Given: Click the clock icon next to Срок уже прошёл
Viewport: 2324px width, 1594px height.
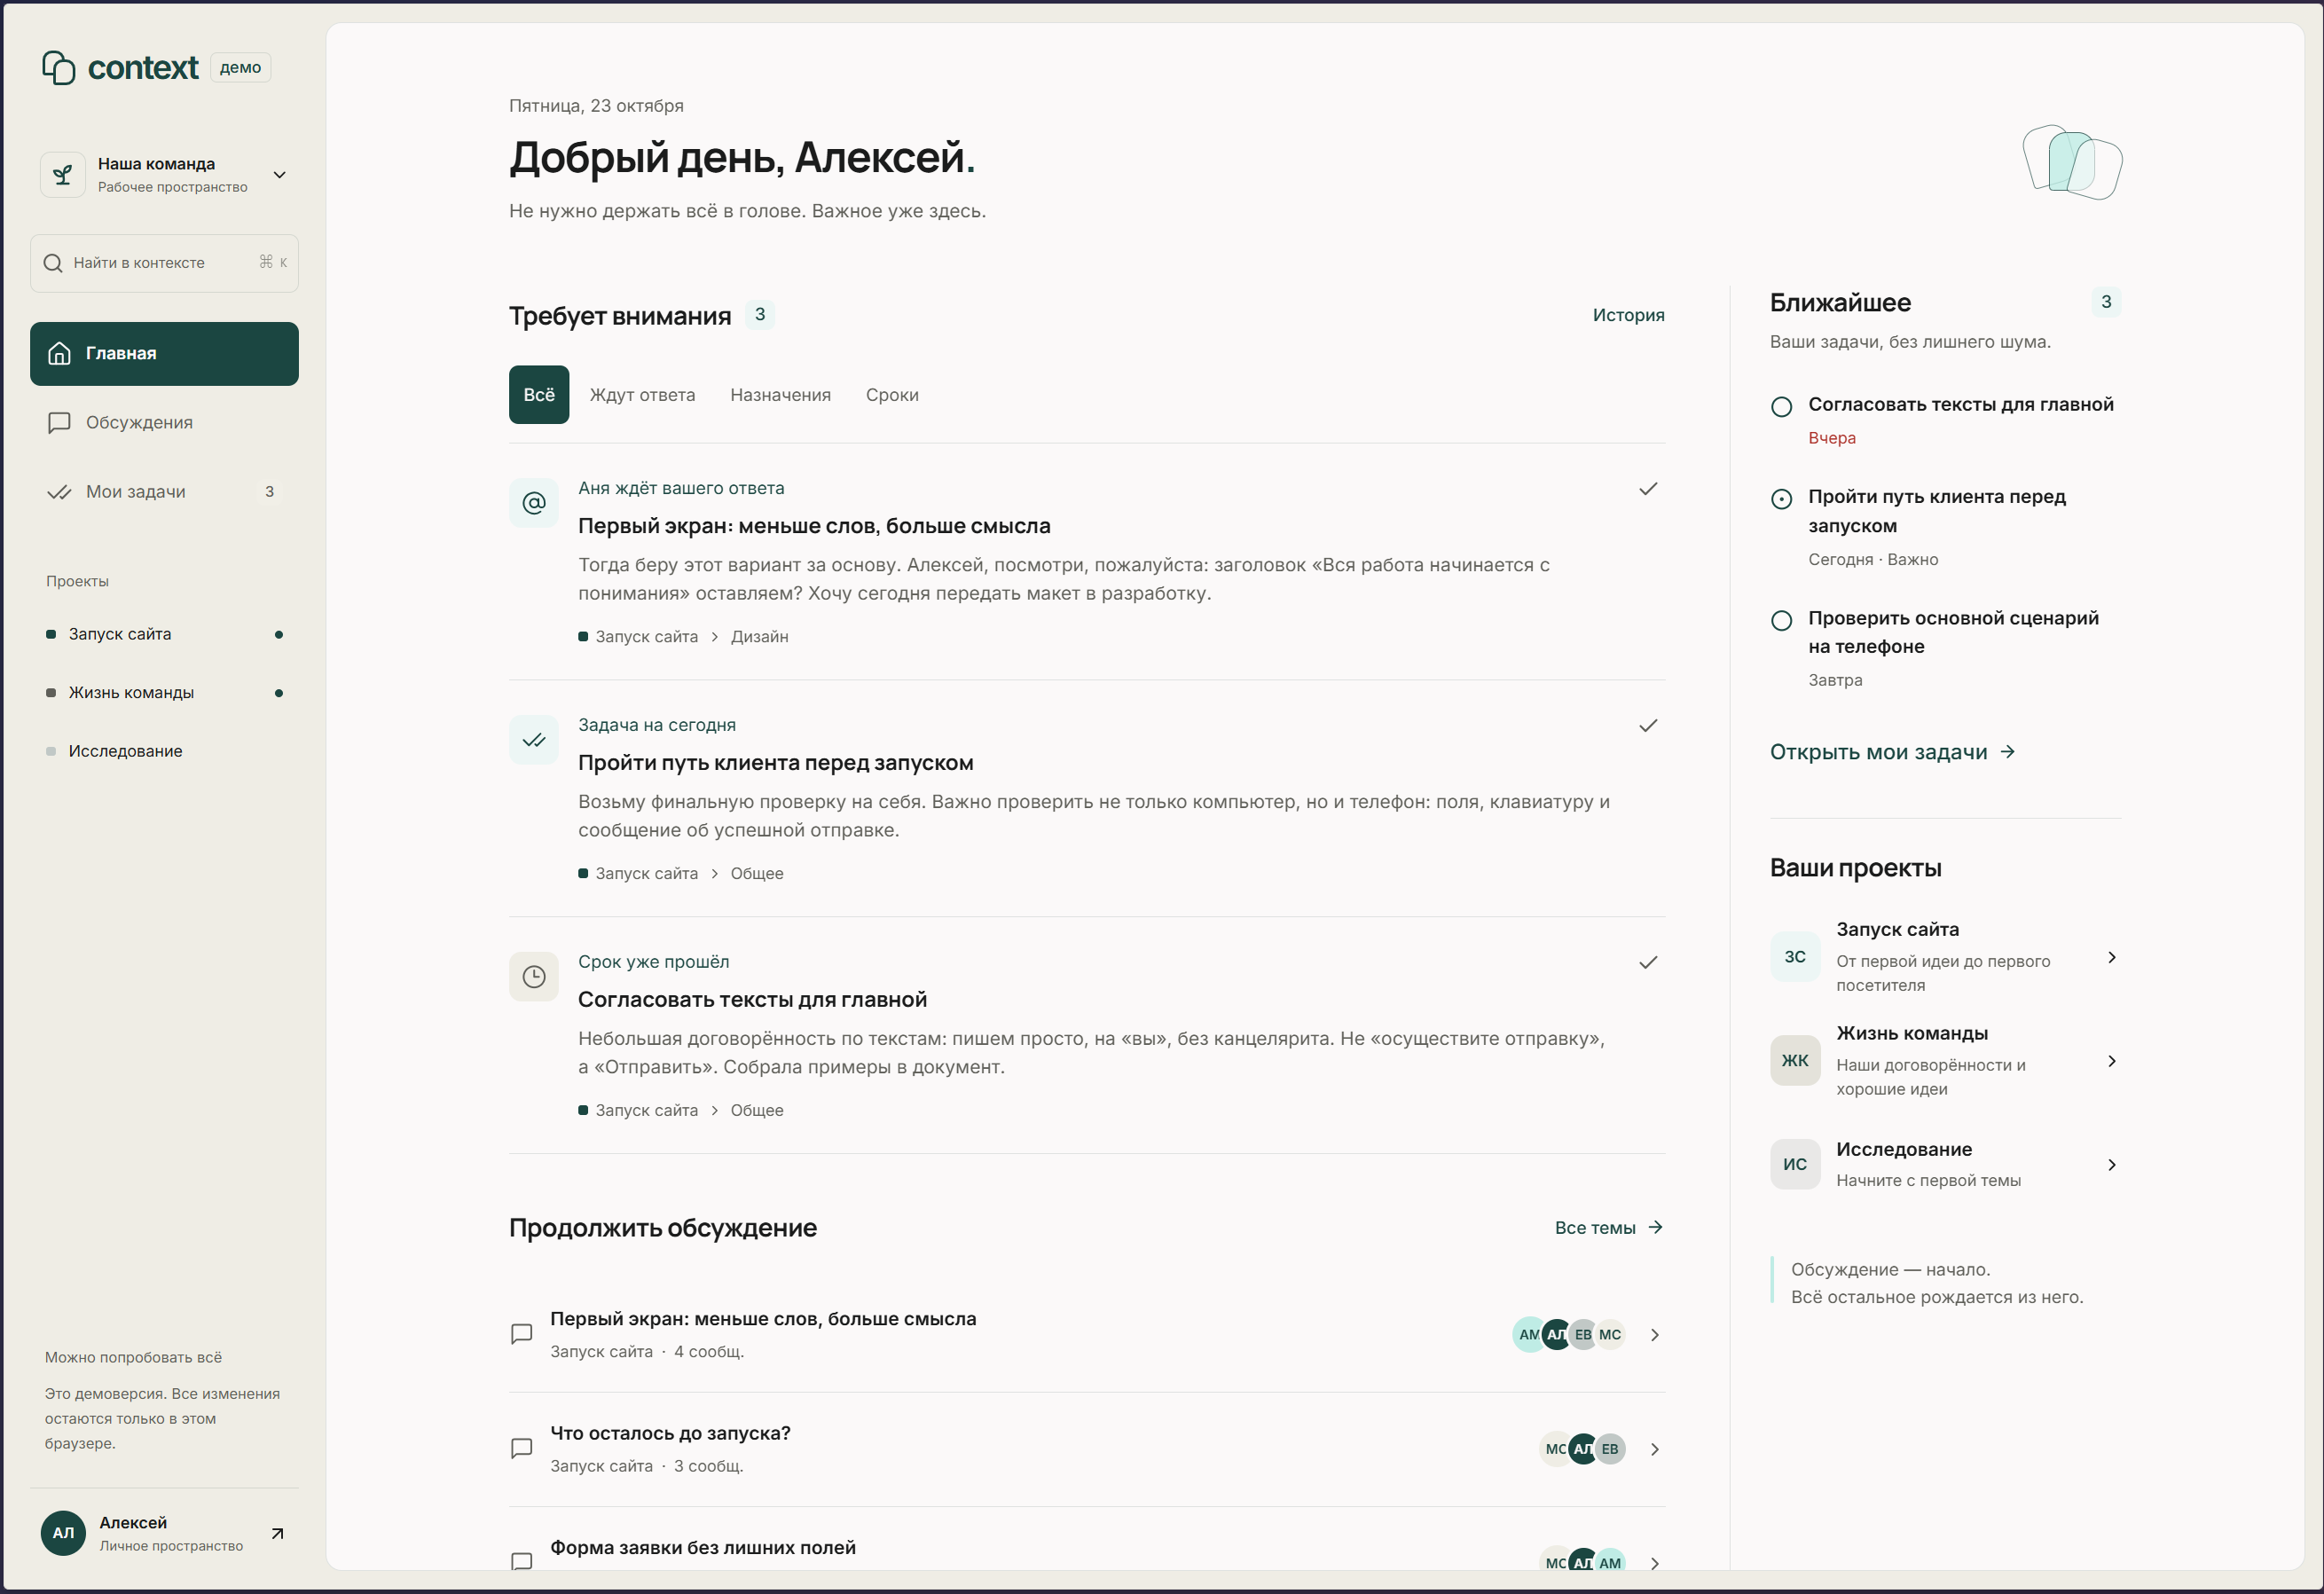Looking at the screenshot, I should (x=534, y=977).
